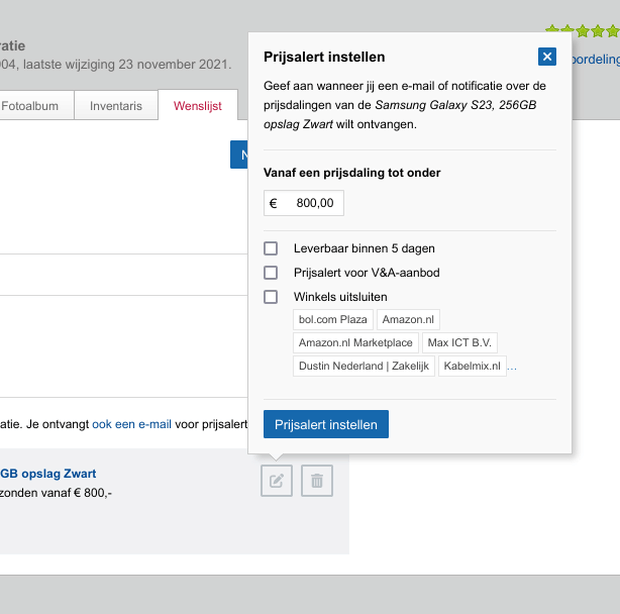Enable Prijsalert voor V&A-aanbod checkbox
The image size is (620, 614).
[x=270, y=273]
